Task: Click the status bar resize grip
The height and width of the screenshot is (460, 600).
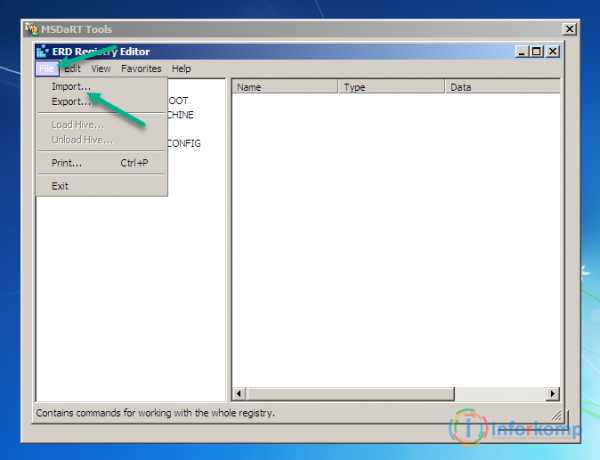Action: [x=557, y=416]
